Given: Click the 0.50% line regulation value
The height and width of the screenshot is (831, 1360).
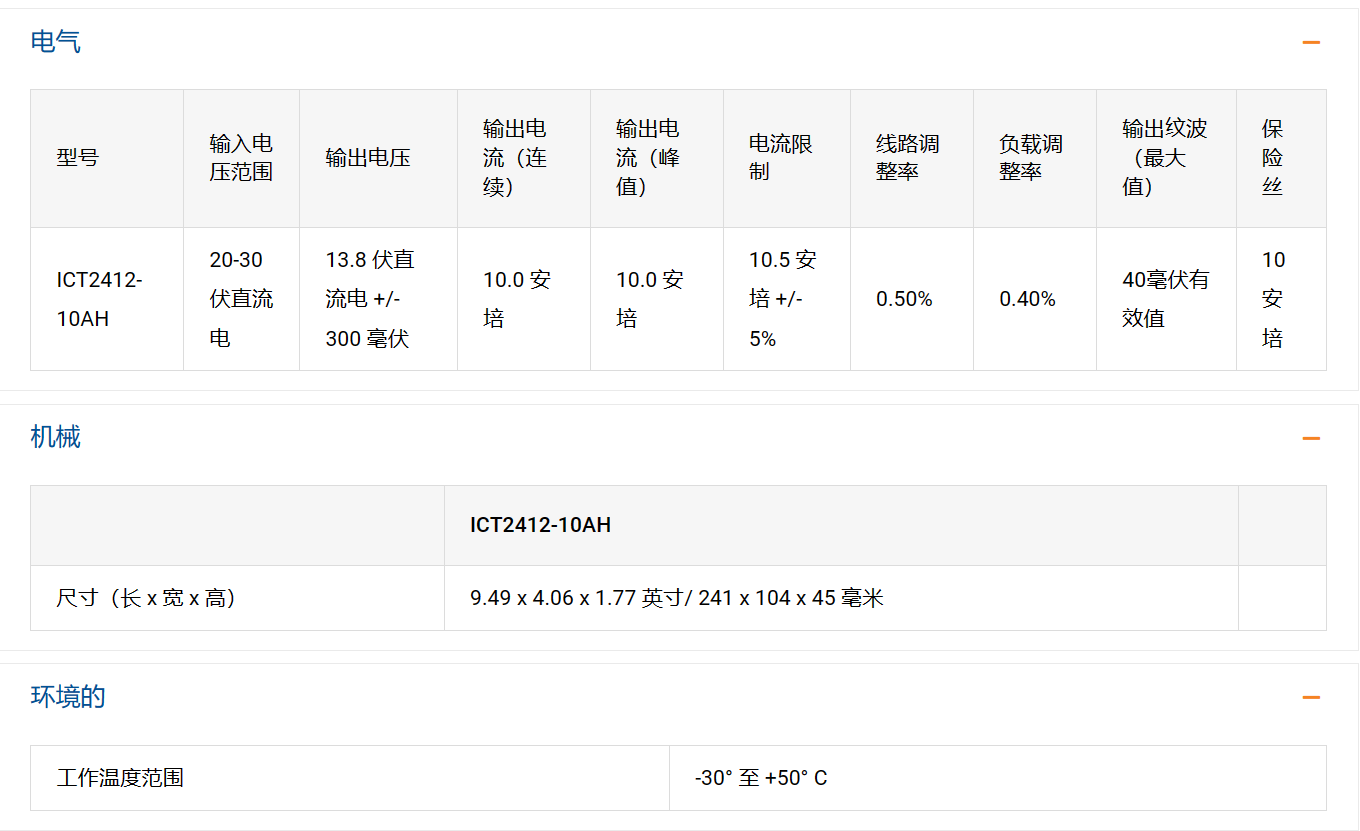Looking at the screenshot, I should 904,299.
